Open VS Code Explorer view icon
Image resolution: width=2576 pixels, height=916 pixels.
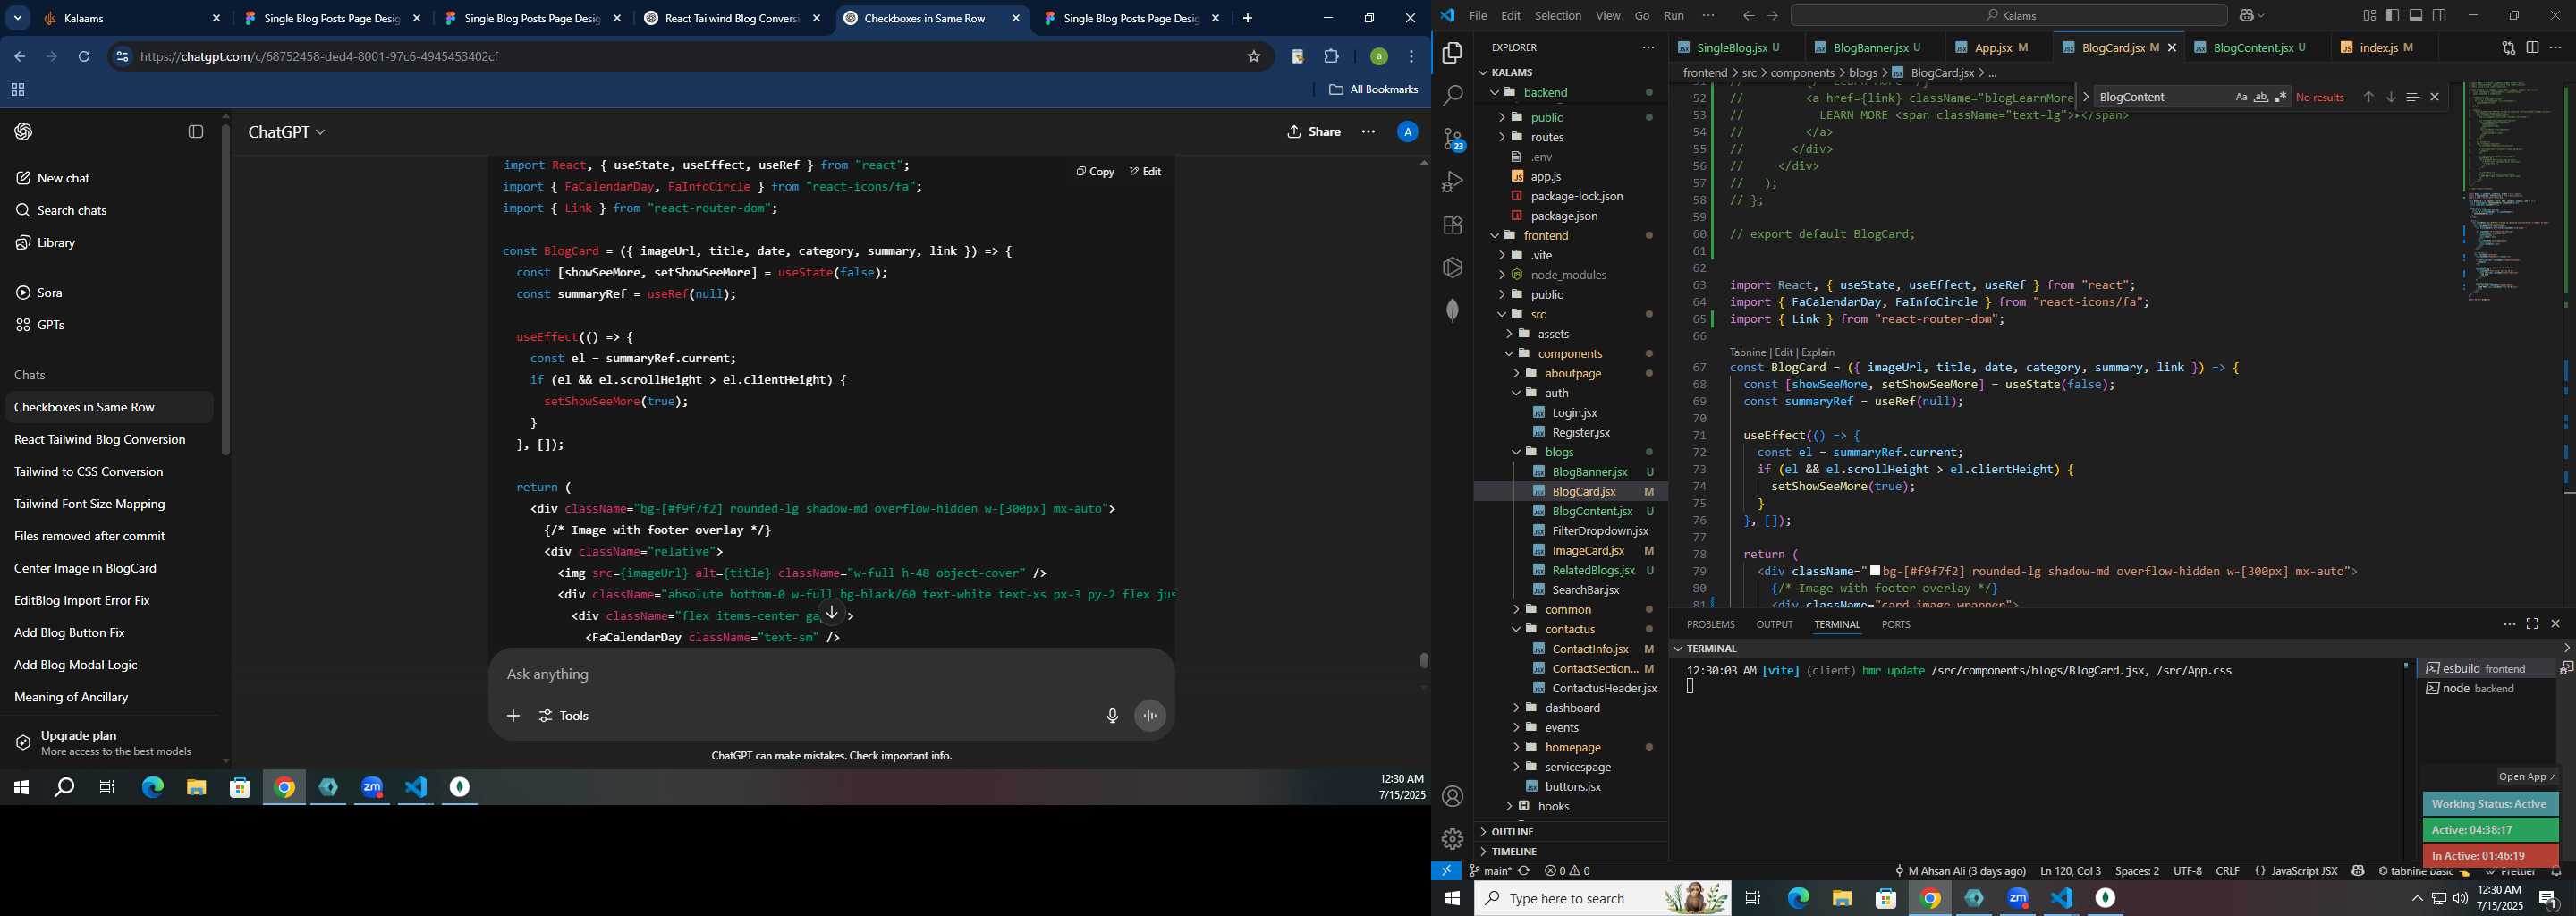[1452, 52]
